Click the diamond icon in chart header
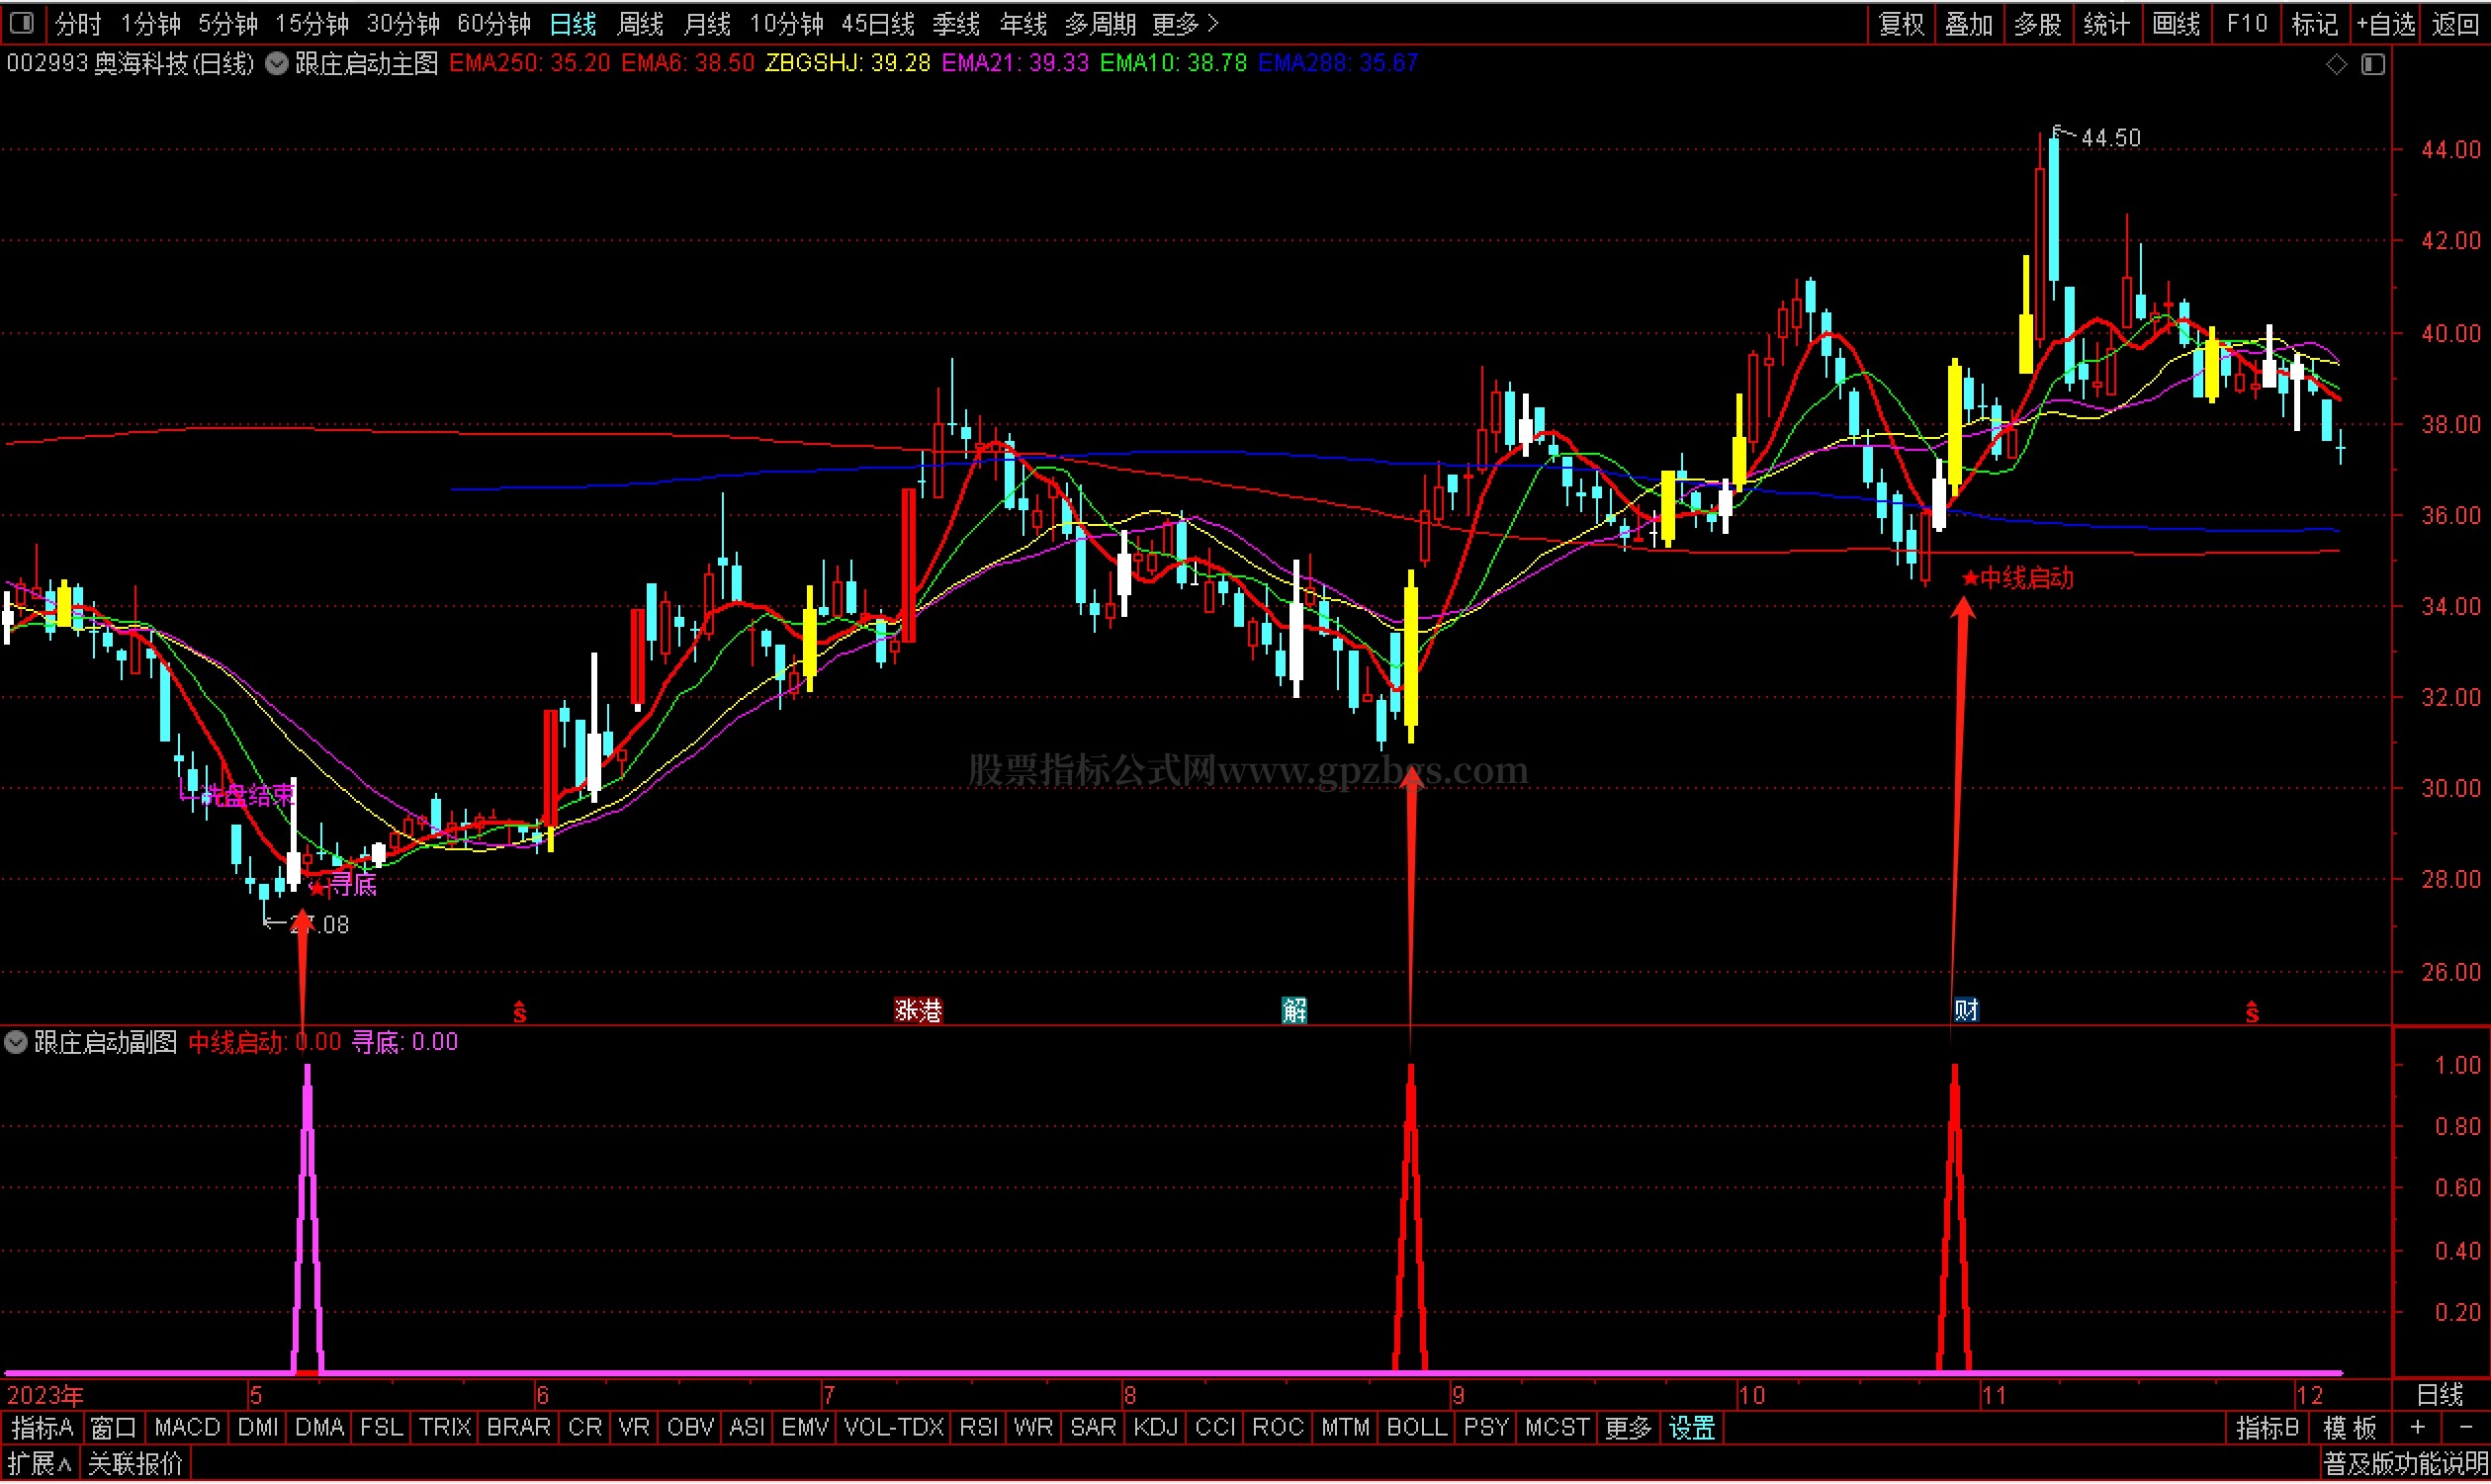 pos(2336,64)
